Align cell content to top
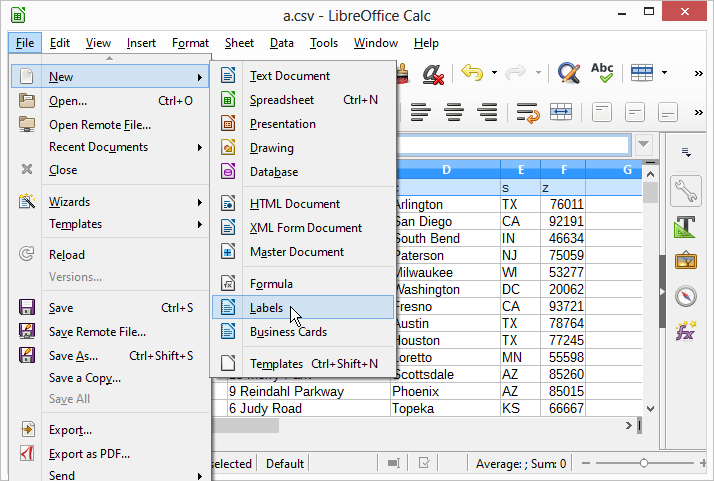Screen dimensions: 714x481 [602, 113]
